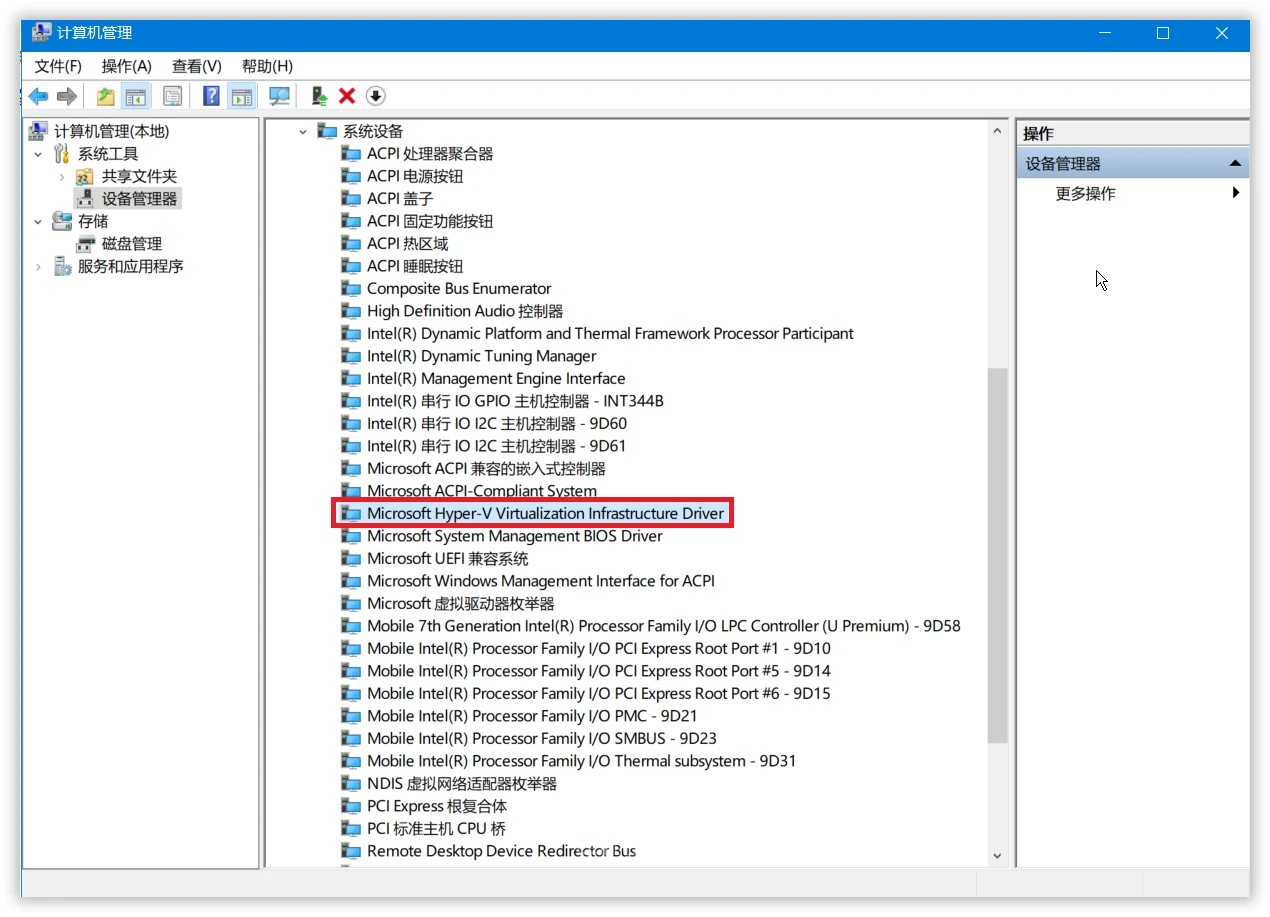Select Microsoft Hyper-V Virtualization Infrastructure Driver
Viewport: 1270px width, 917px height.
coord(544,514)
